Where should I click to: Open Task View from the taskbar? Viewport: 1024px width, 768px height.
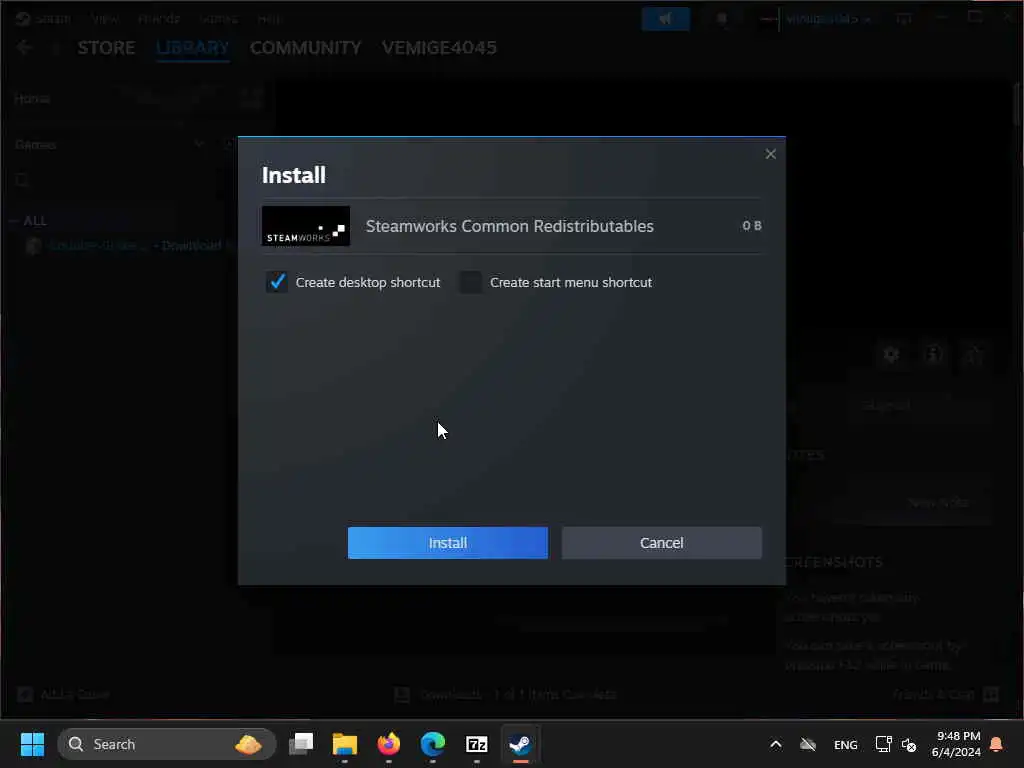301,744
